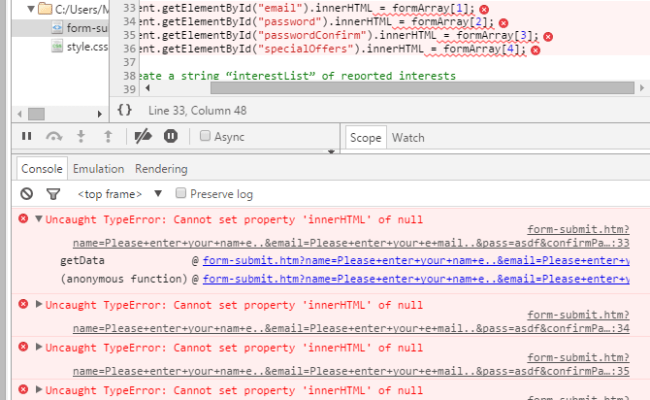Click error icon on line 33
This screenshot has height=400, width=650.
(484, 9)
